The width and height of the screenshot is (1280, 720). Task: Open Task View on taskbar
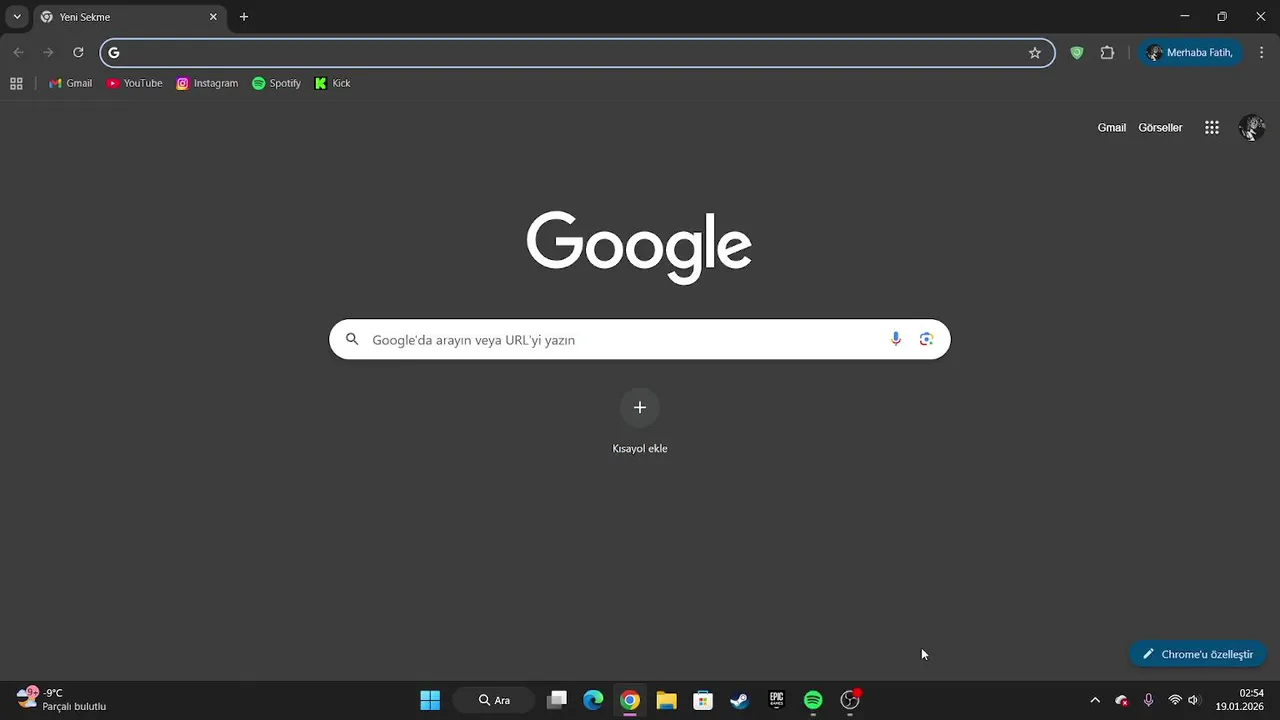[557, 700]
